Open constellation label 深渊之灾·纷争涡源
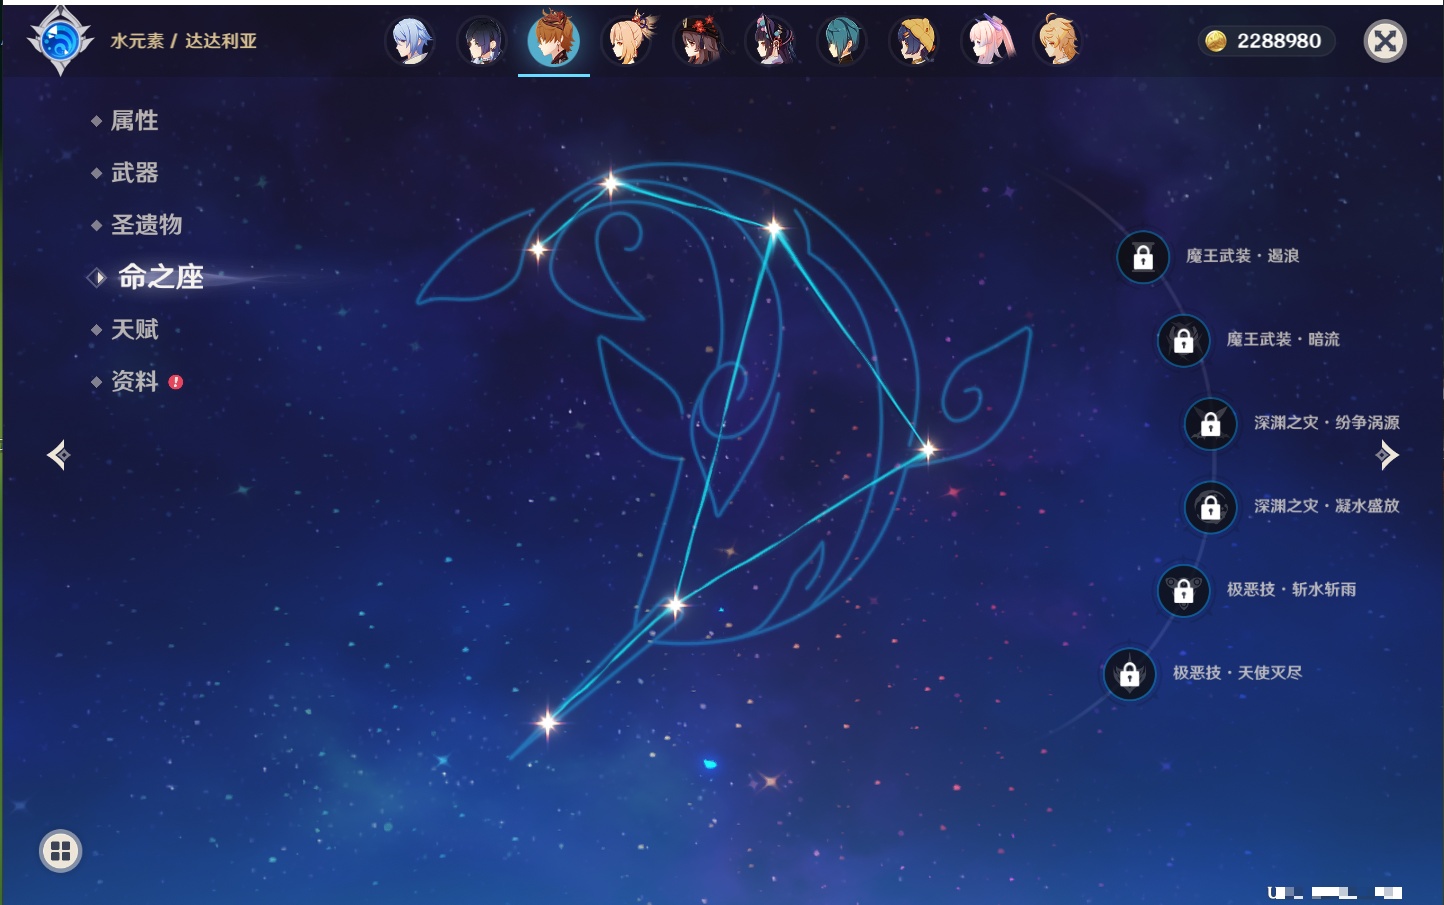The height and width of the screenshot is (905, 1444). (1327, 422)
